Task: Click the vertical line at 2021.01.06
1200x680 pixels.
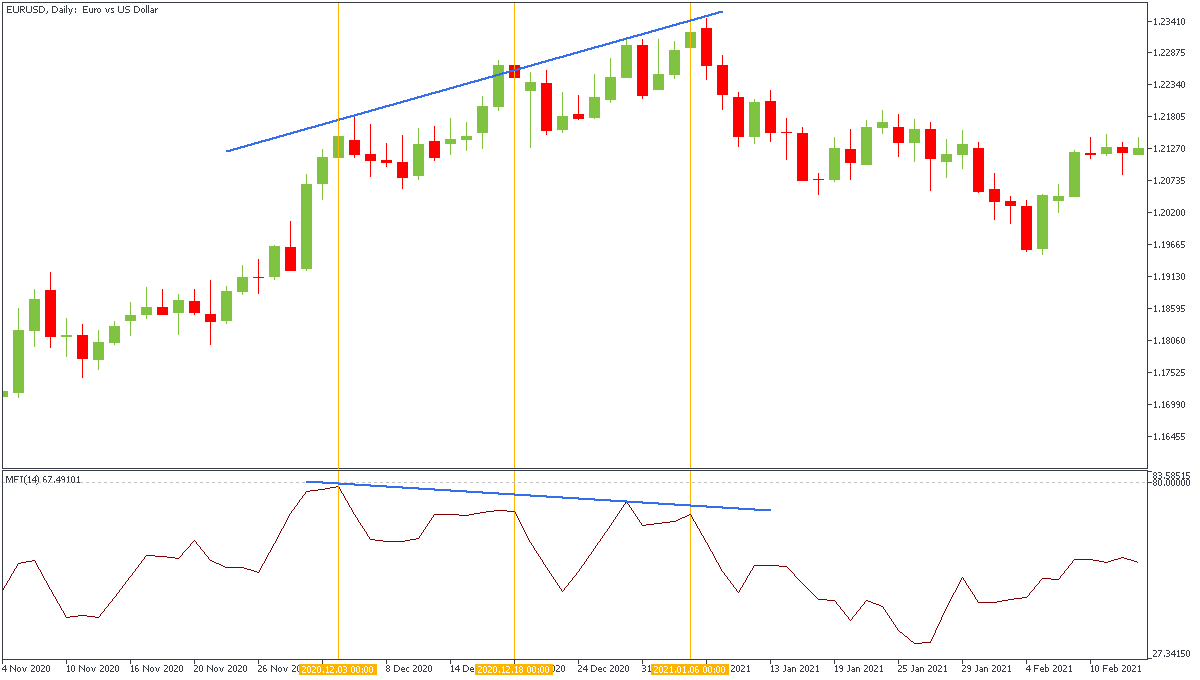Action: click(x=690, y=300)
